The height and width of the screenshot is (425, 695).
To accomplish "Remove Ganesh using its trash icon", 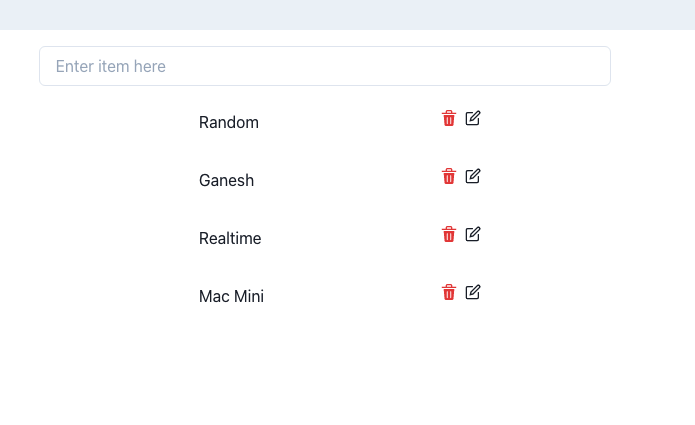I will [449, 176].
